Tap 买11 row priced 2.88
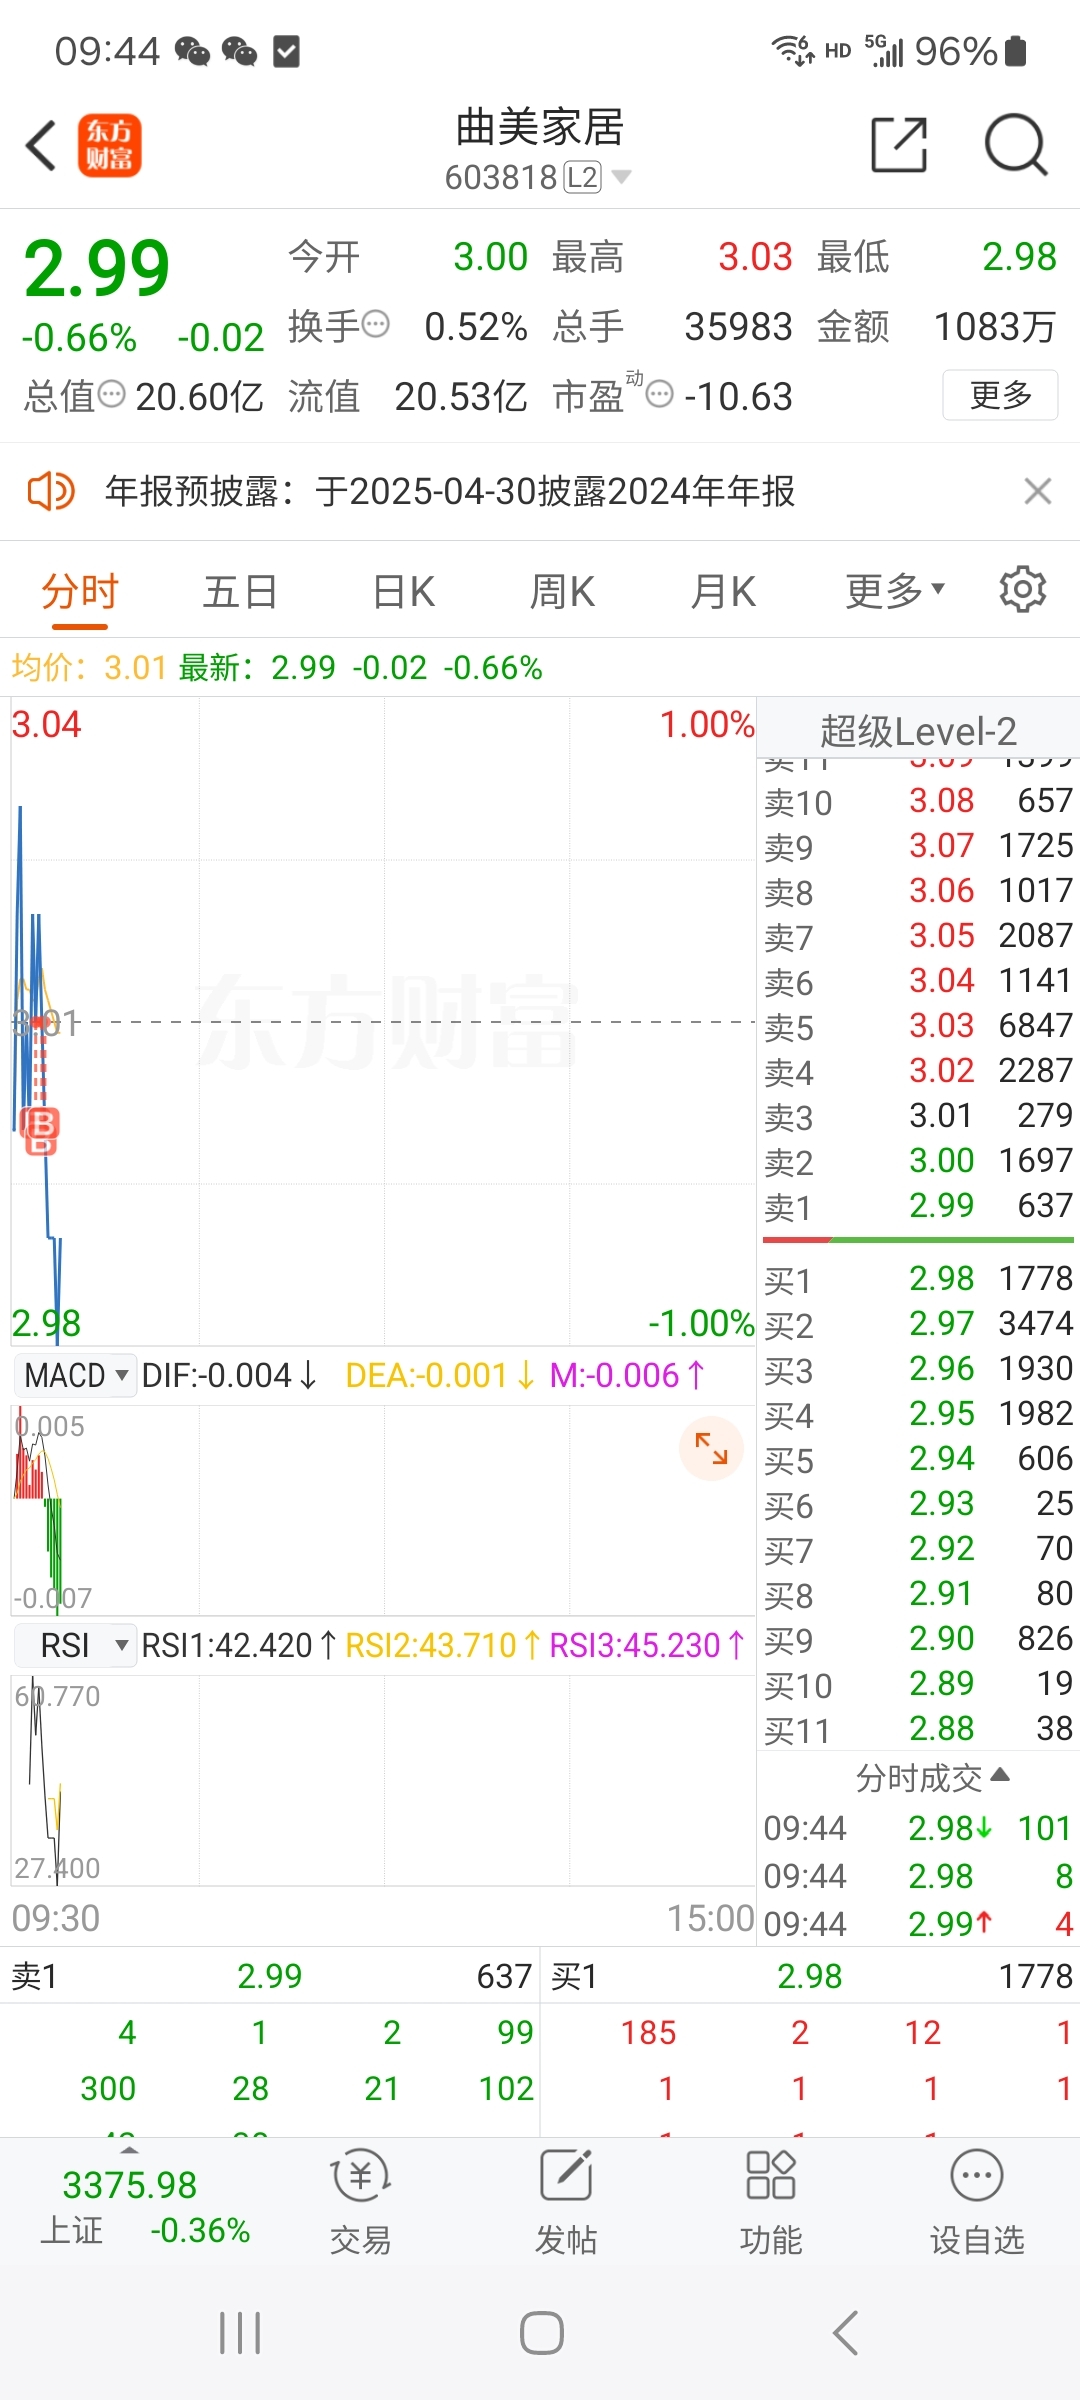Image resolution: width=1080 pixels, height=2400 pixels. tap(918, 1729)
